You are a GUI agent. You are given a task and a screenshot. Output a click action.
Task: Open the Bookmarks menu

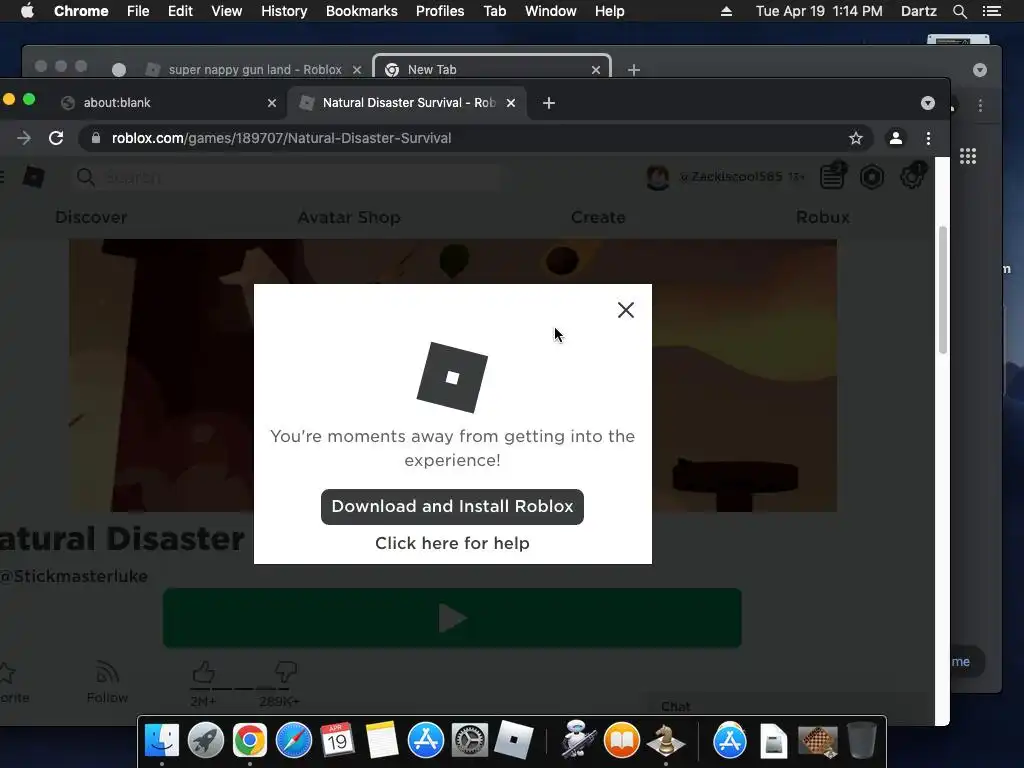pyautogui.click(x=361, y=11)
